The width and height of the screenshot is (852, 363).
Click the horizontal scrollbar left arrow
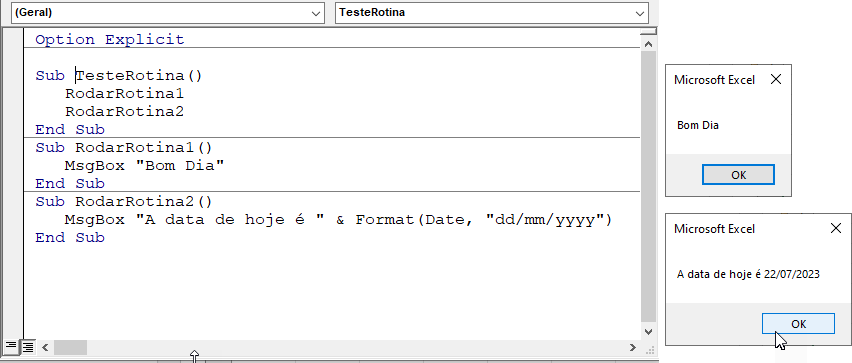coord(45,347)
